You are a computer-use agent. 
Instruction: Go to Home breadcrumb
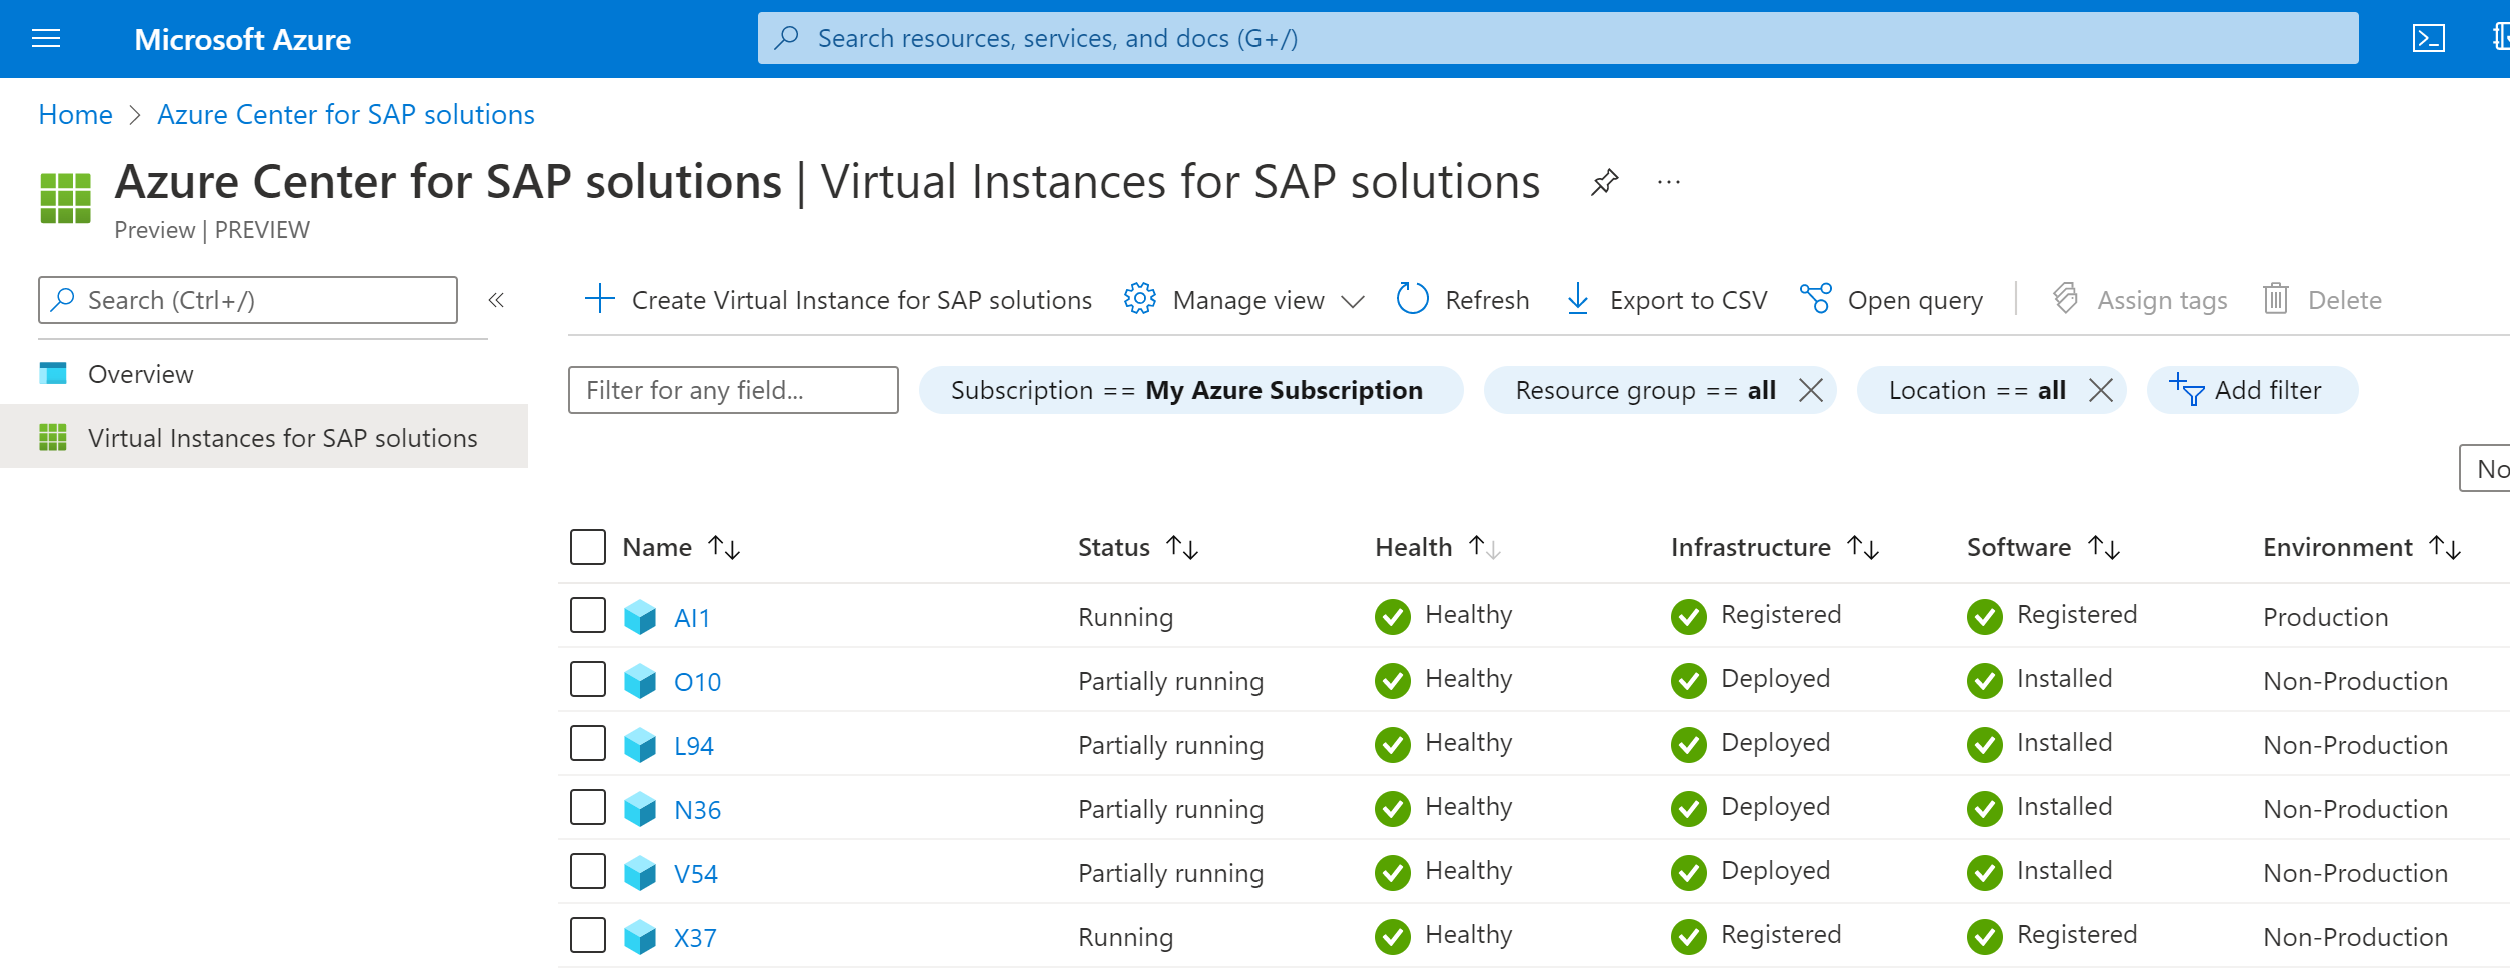[75, 115]
